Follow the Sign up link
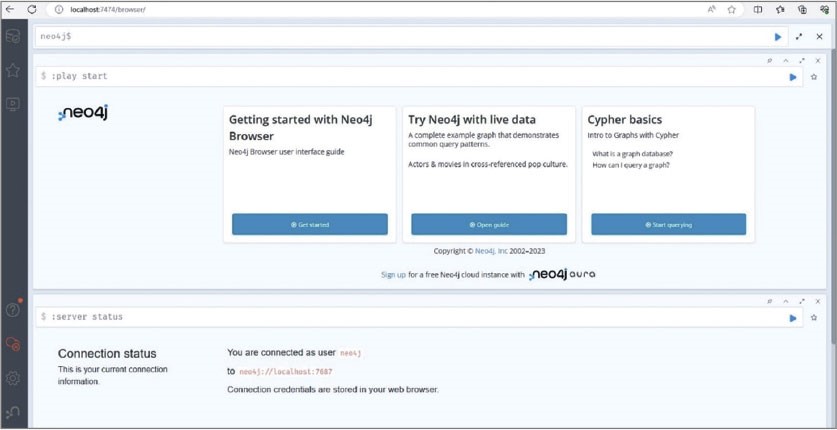 [x=393, y=274]
